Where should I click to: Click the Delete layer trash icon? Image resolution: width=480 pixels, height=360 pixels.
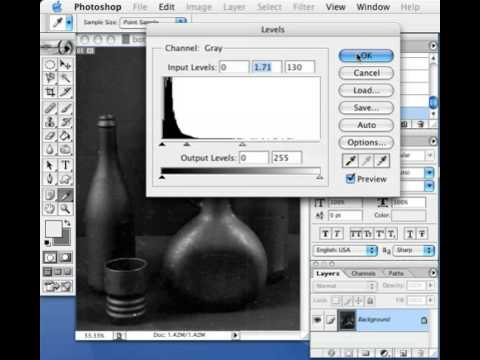point(420,353)
